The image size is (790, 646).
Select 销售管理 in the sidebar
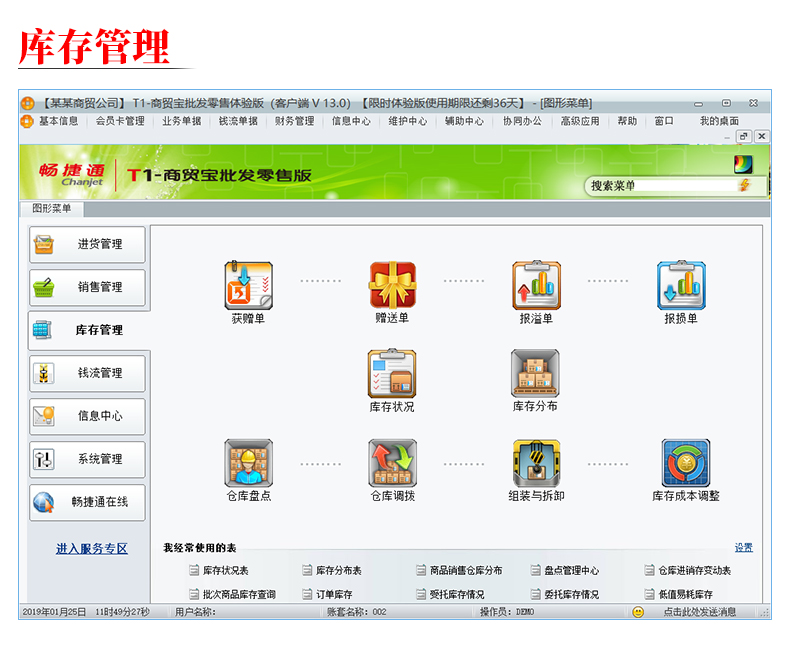[x=87, y=287]
